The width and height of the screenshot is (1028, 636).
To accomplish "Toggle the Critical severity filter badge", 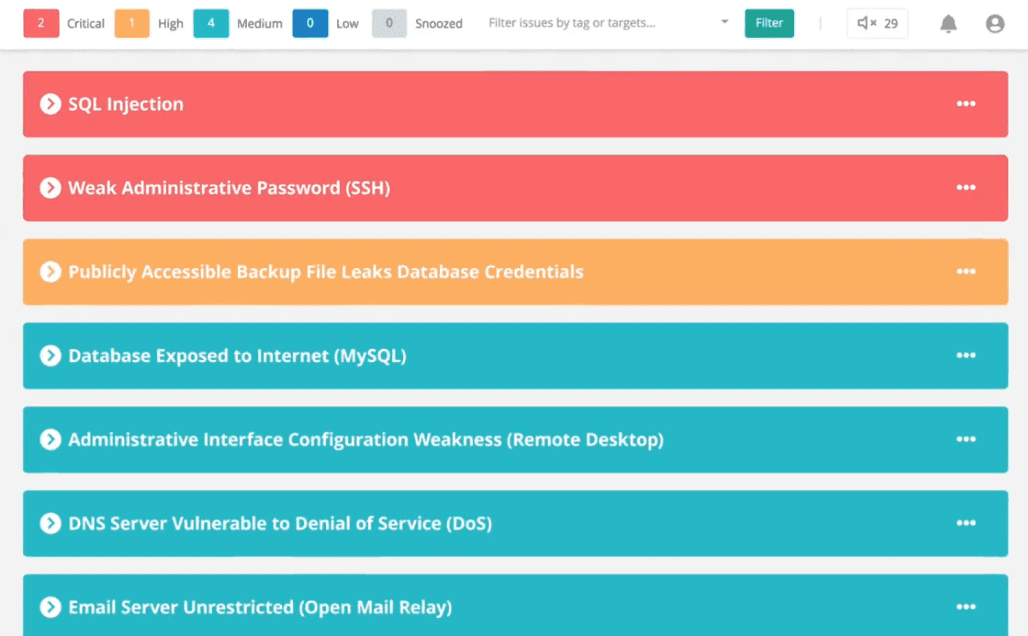I will 41,23.
